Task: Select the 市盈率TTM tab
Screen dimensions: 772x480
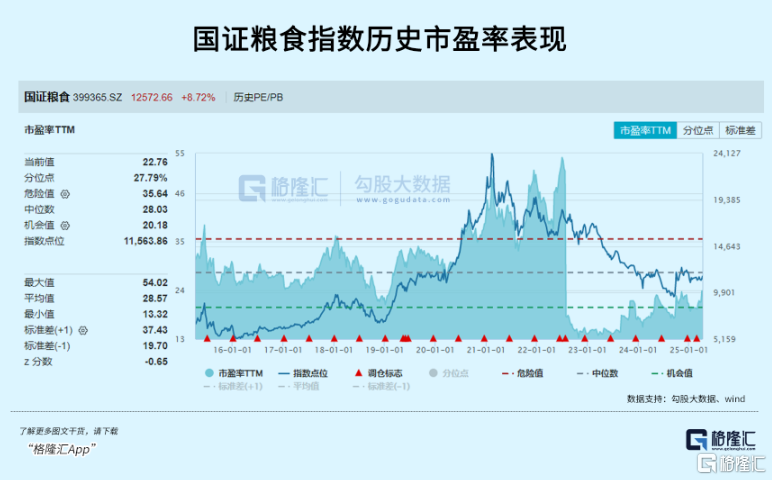Action: [645, 130]
